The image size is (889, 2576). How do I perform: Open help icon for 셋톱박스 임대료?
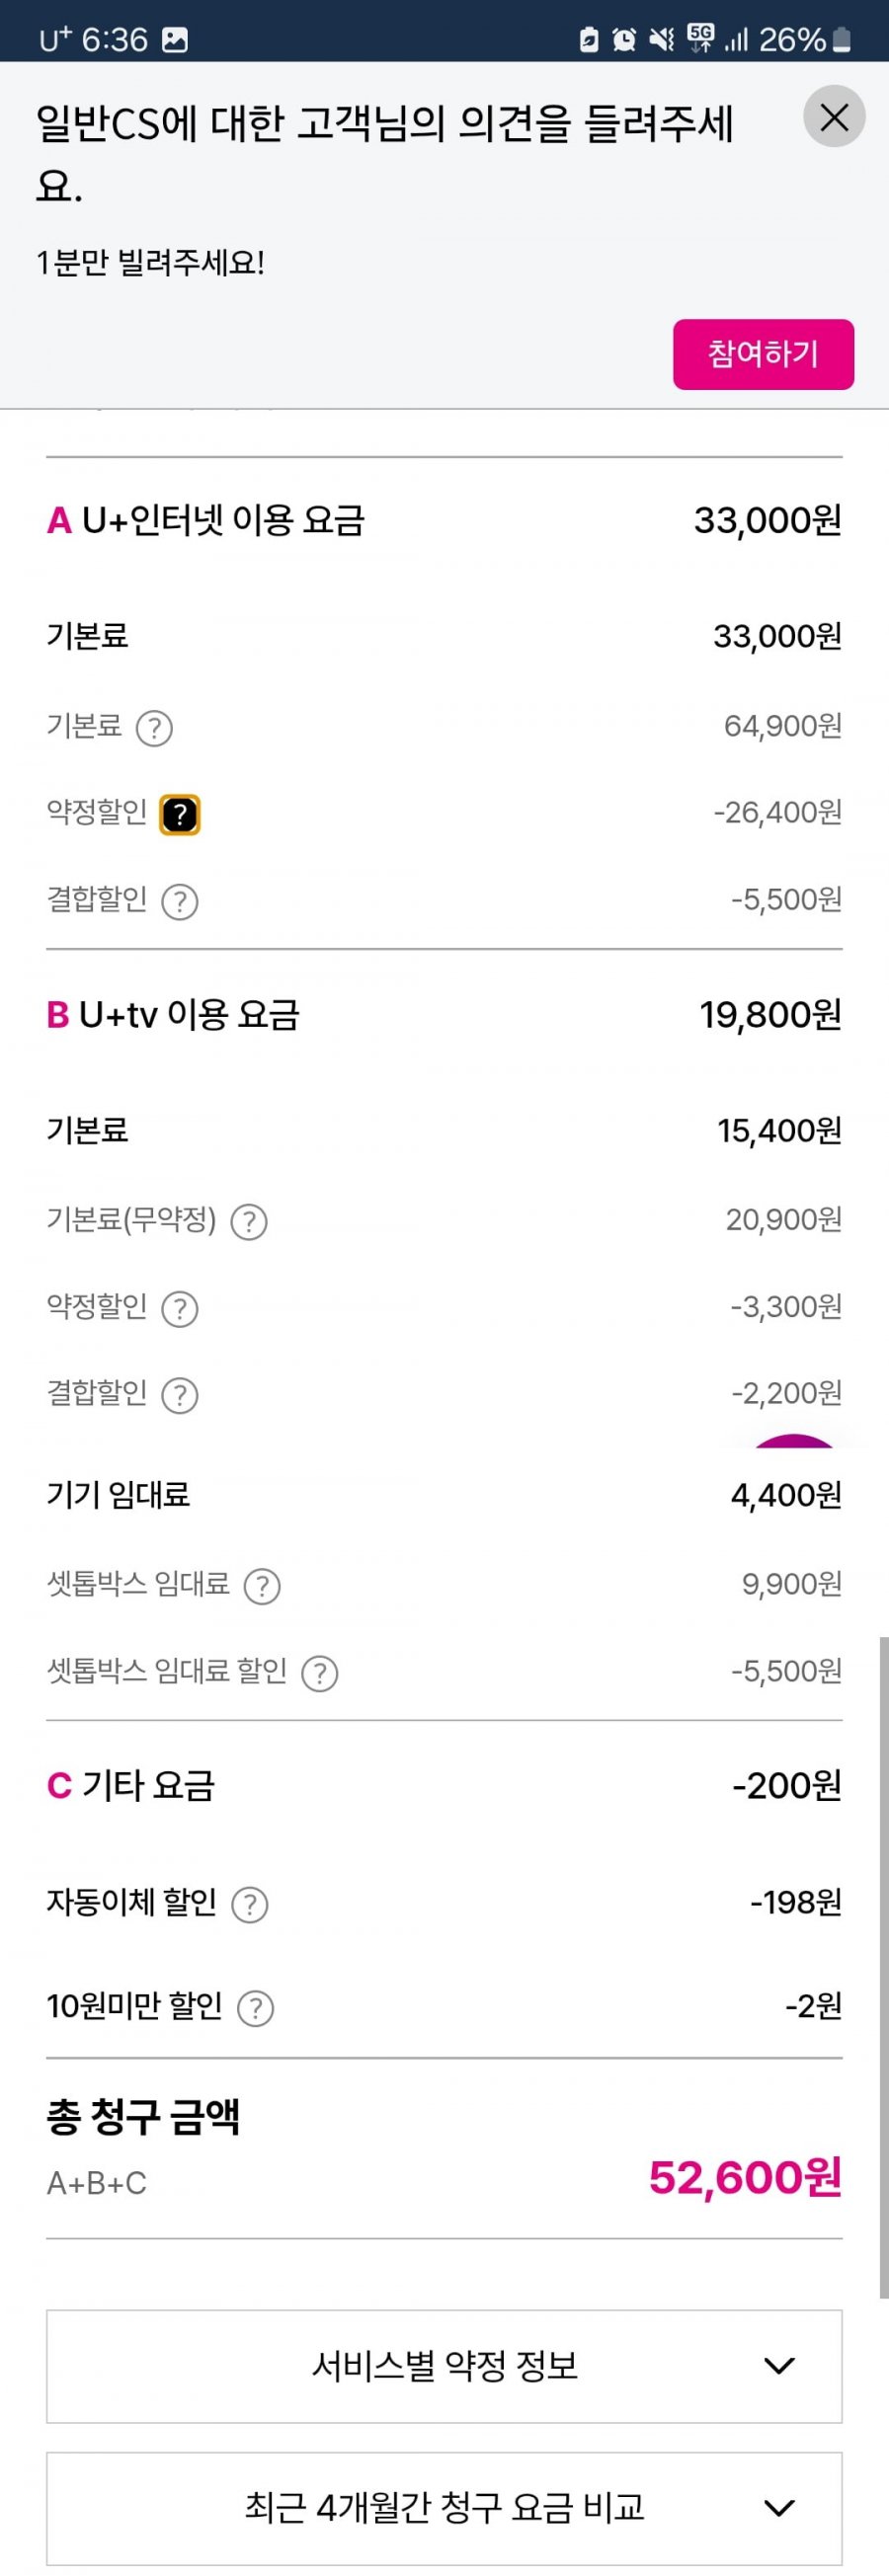coord(262,1586)
